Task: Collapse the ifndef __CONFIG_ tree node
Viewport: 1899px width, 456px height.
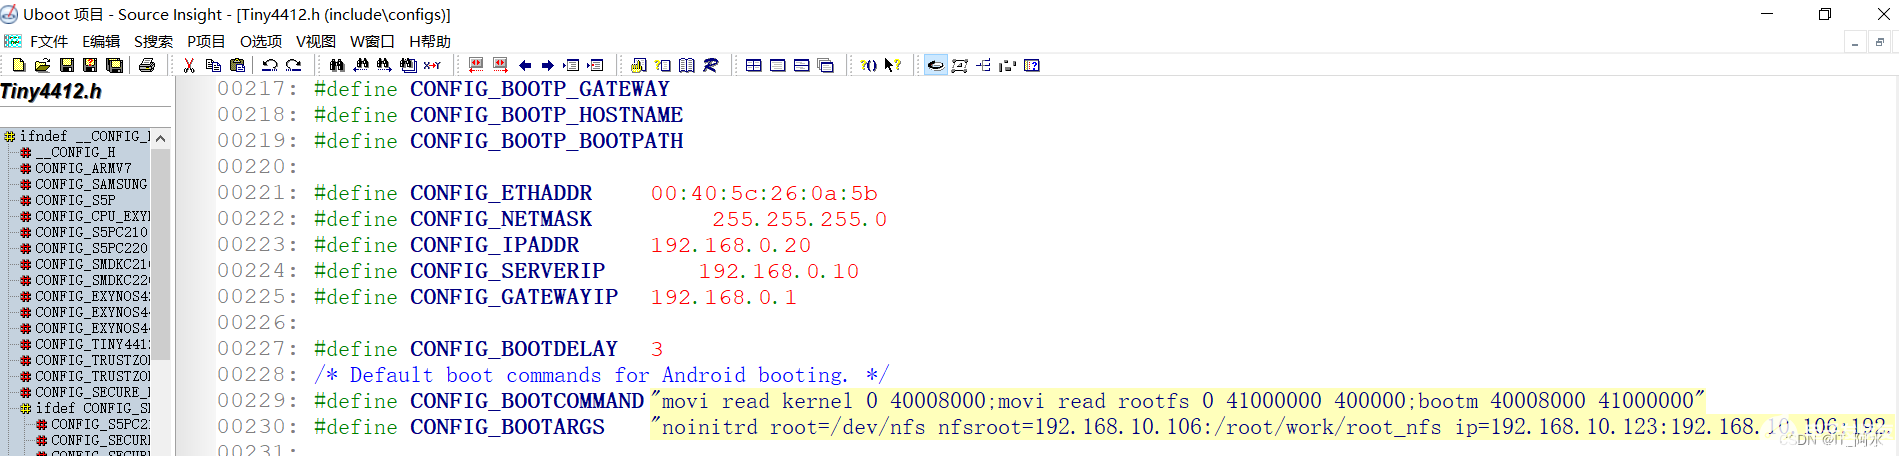Action: pos(9,136)
